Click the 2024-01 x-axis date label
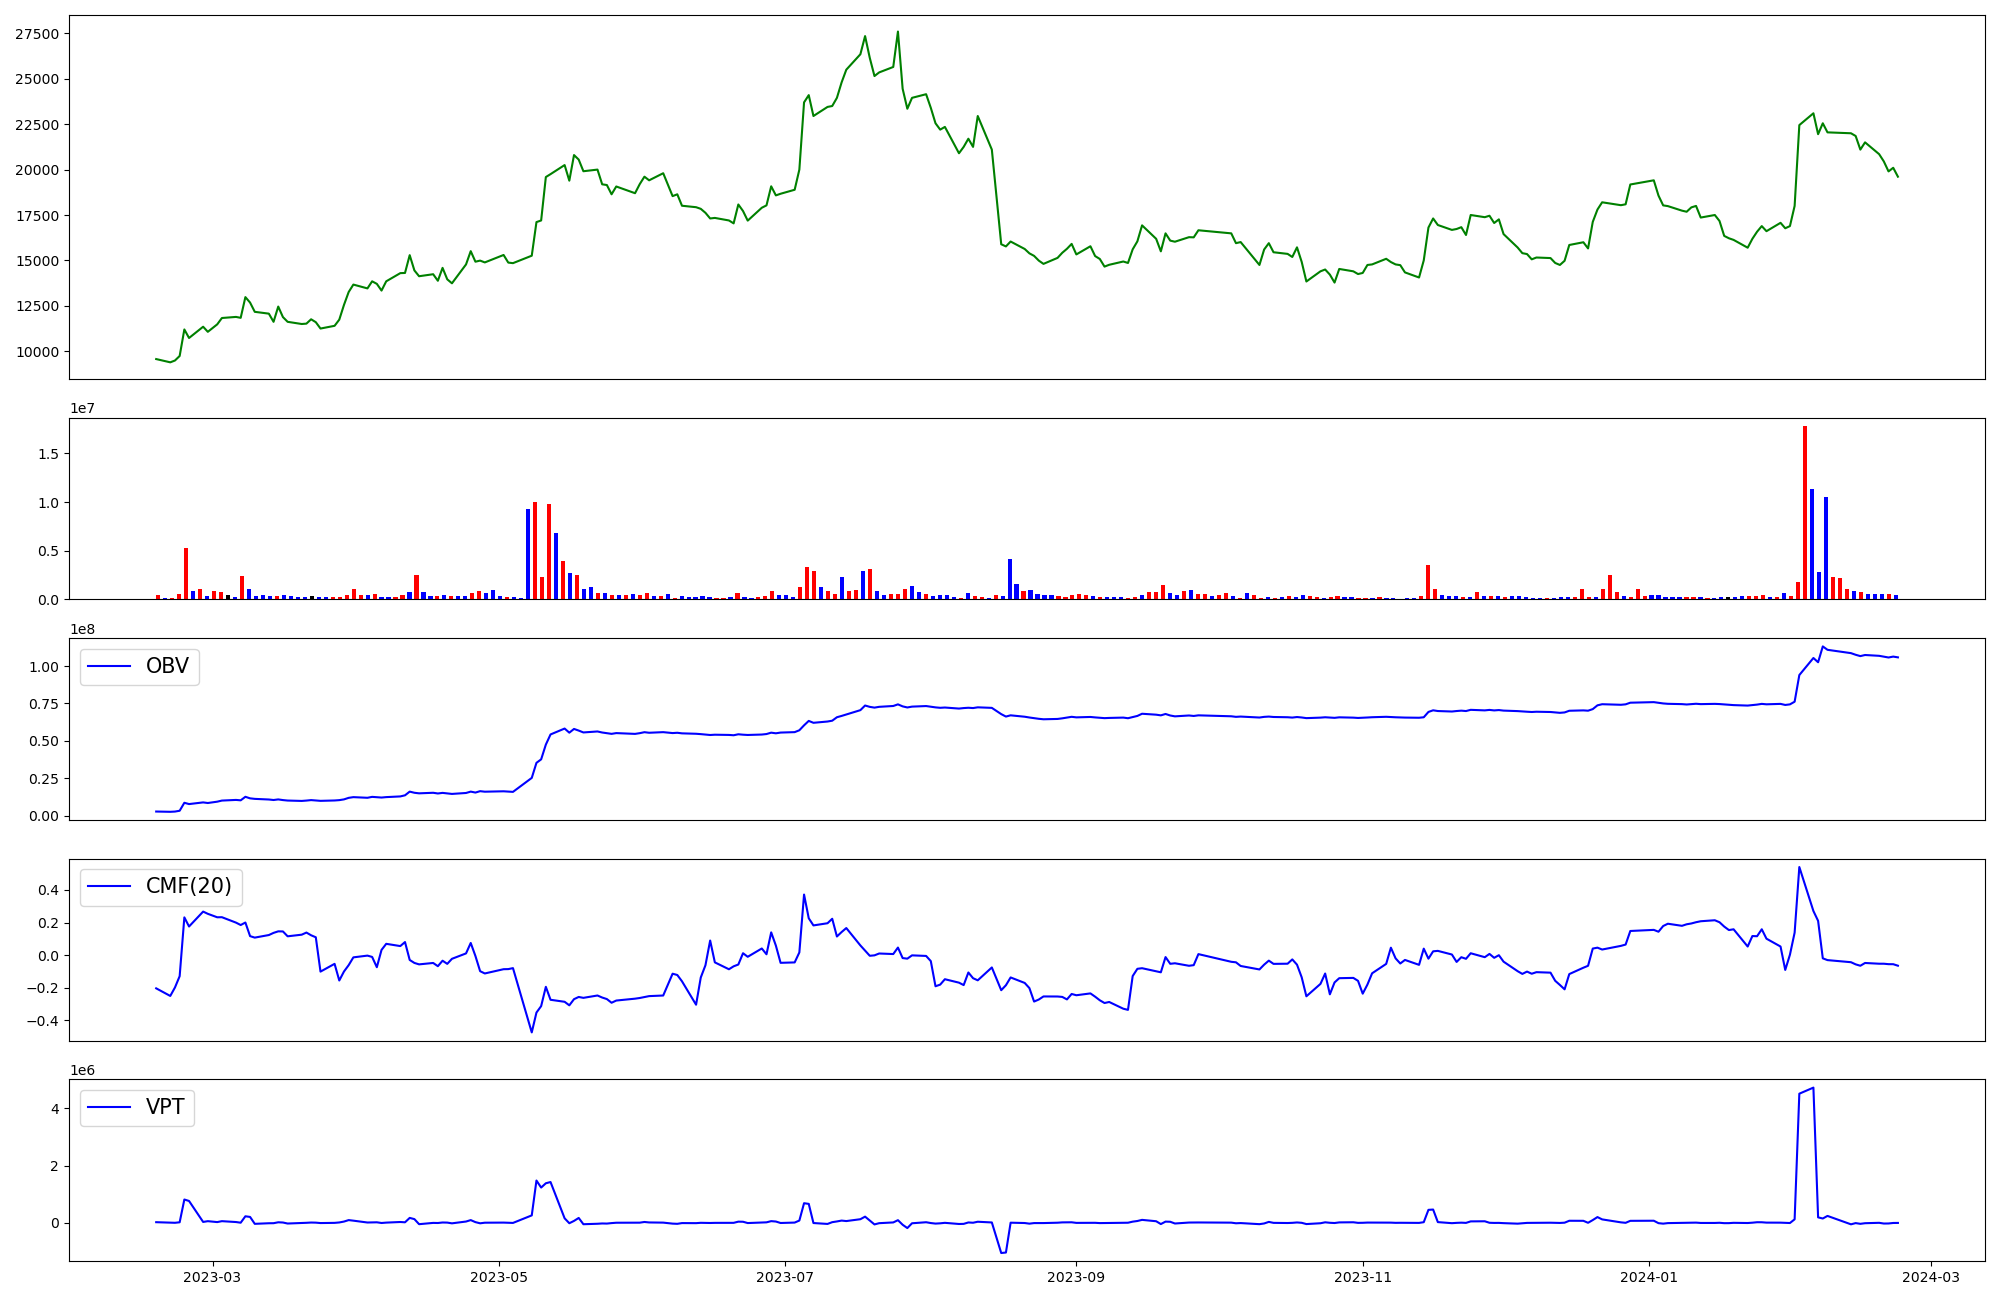 pos(1648,1277)
